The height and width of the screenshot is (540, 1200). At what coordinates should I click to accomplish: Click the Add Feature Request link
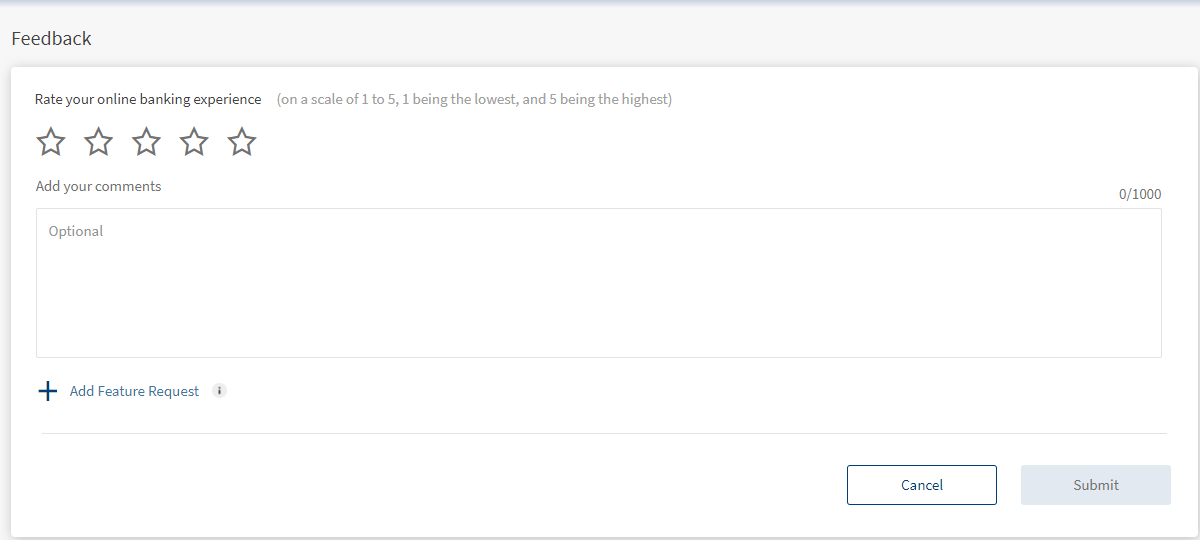pos(134,391)
